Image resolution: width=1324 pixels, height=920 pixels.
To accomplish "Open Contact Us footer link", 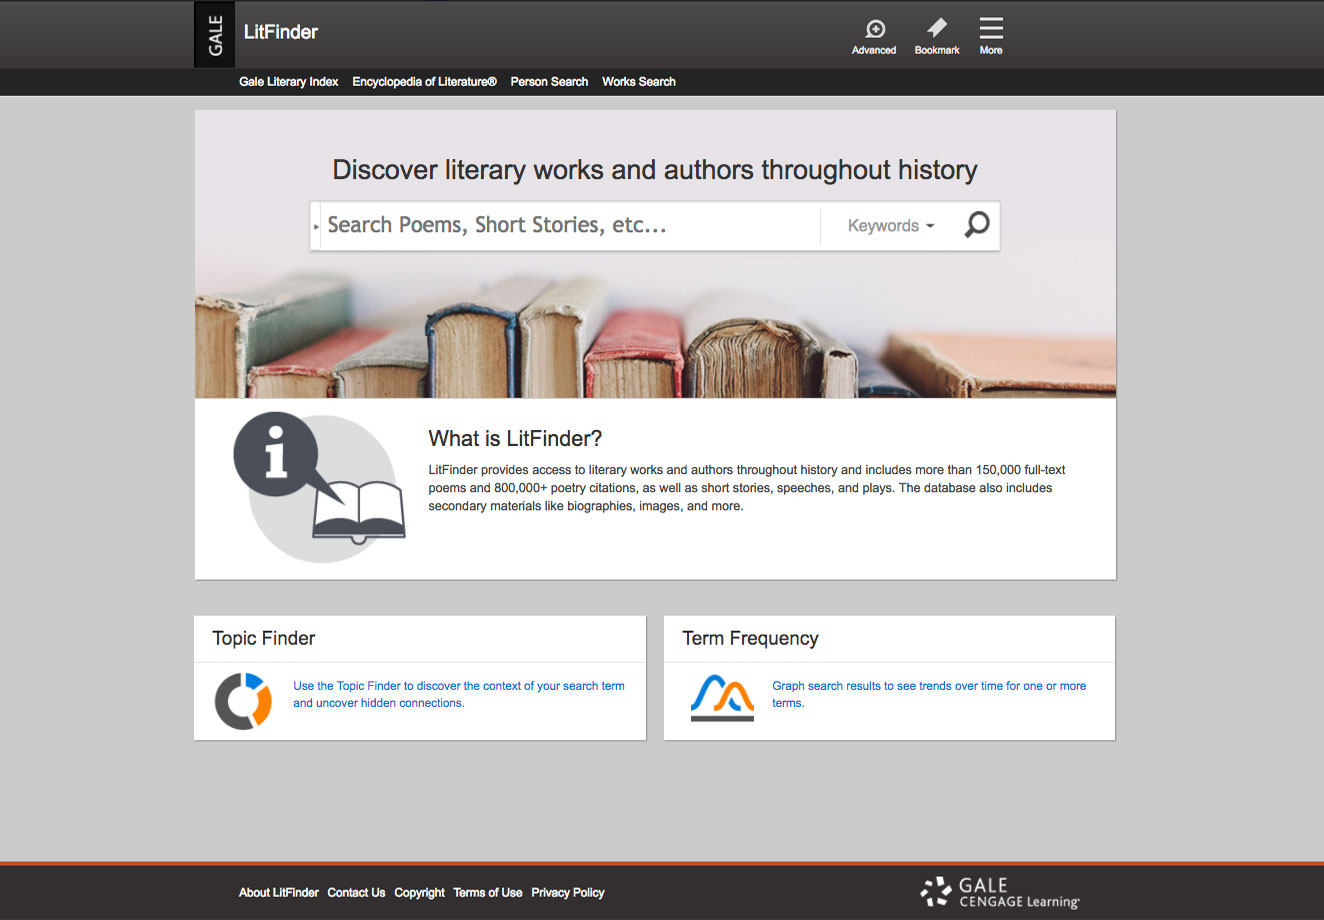I will (356, 893).
